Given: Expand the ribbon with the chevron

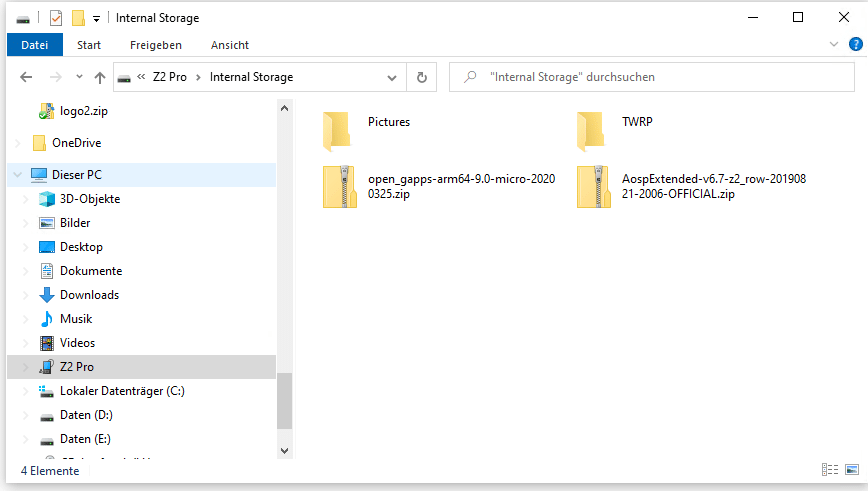Looking at the screenshot, I should [834, 44].
